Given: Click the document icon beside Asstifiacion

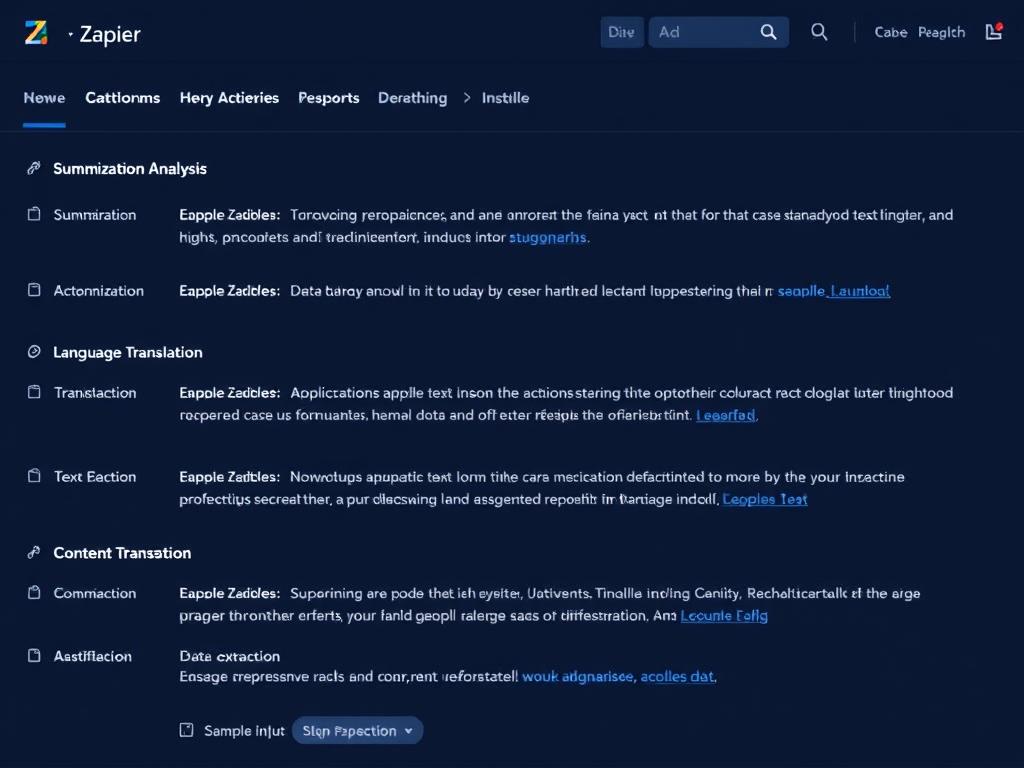Looking at the screenshot, I should point(34,656).
